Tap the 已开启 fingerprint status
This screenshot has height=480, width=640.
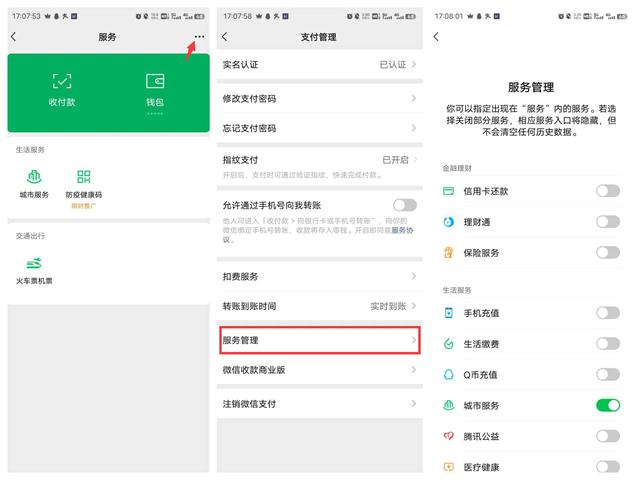click(395, 160)
